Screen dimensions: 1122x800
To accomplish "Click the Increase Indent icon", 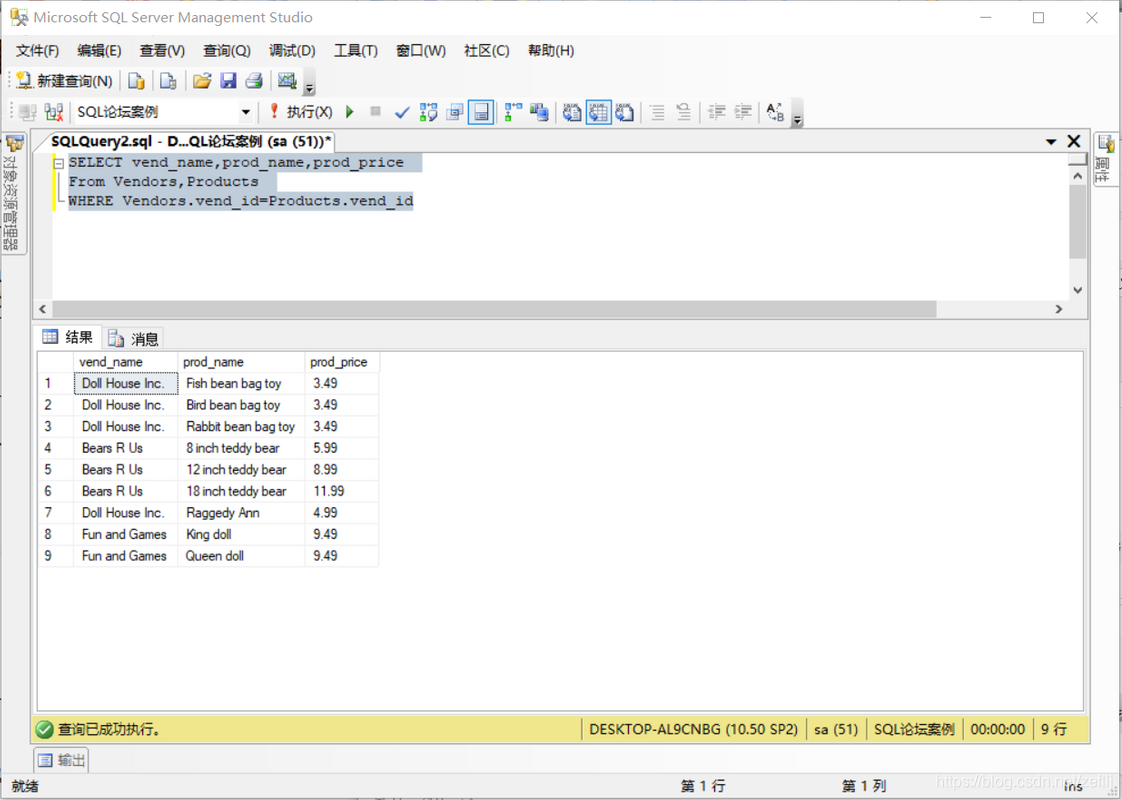I will [743, 112].
